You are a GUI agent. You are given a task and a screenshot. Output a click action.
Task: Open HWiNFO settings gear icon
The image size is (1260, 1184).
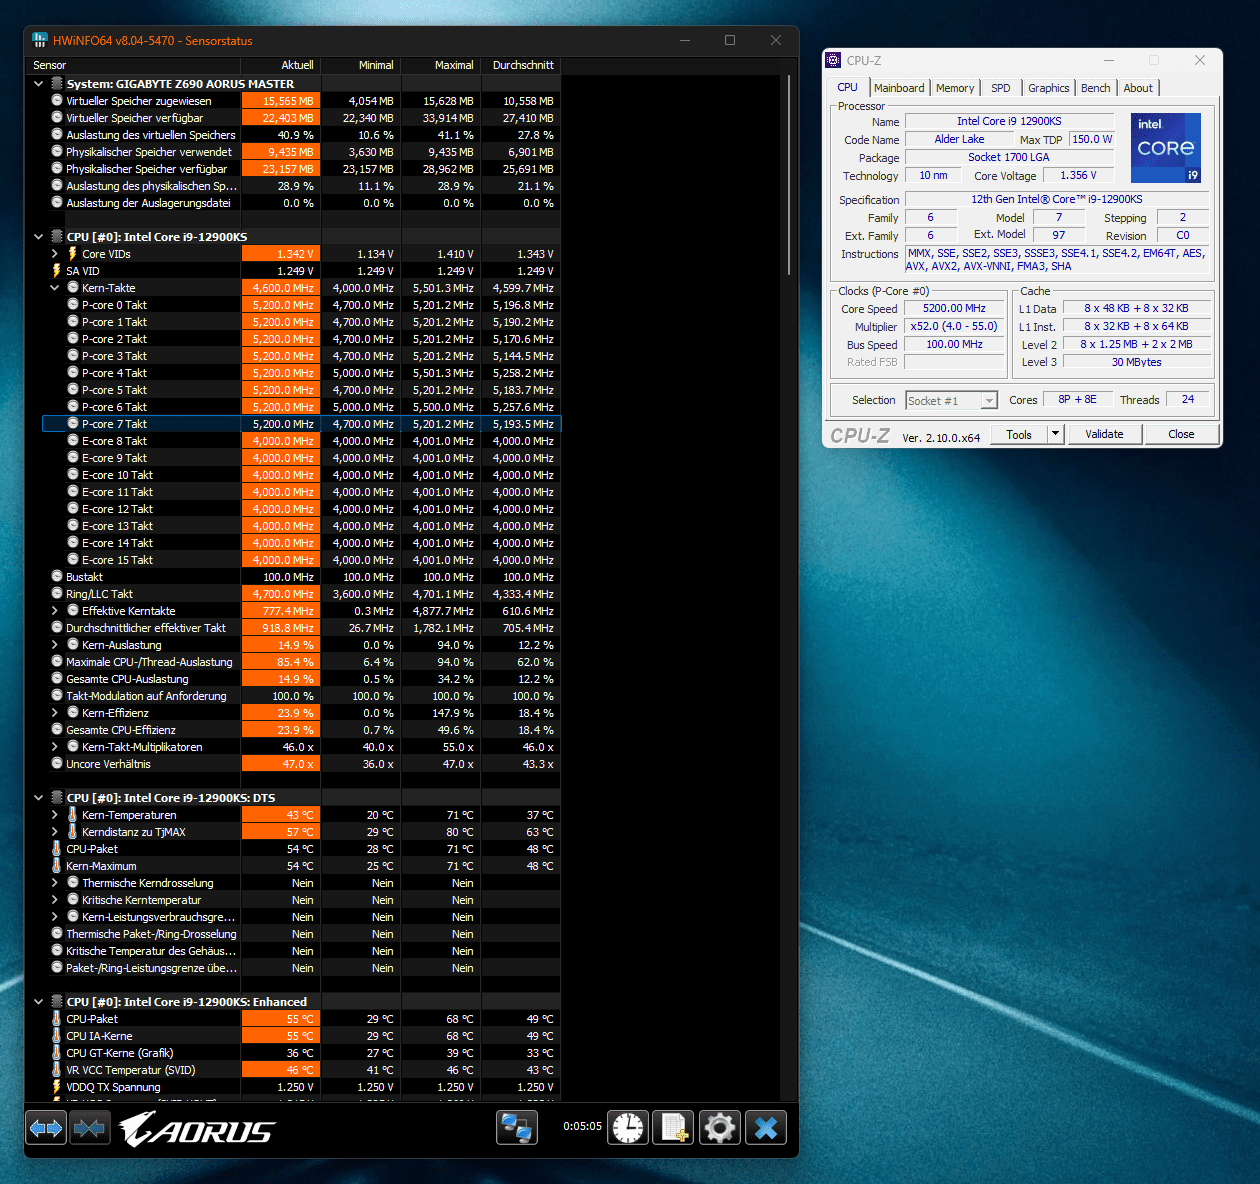coord(720,1128)
